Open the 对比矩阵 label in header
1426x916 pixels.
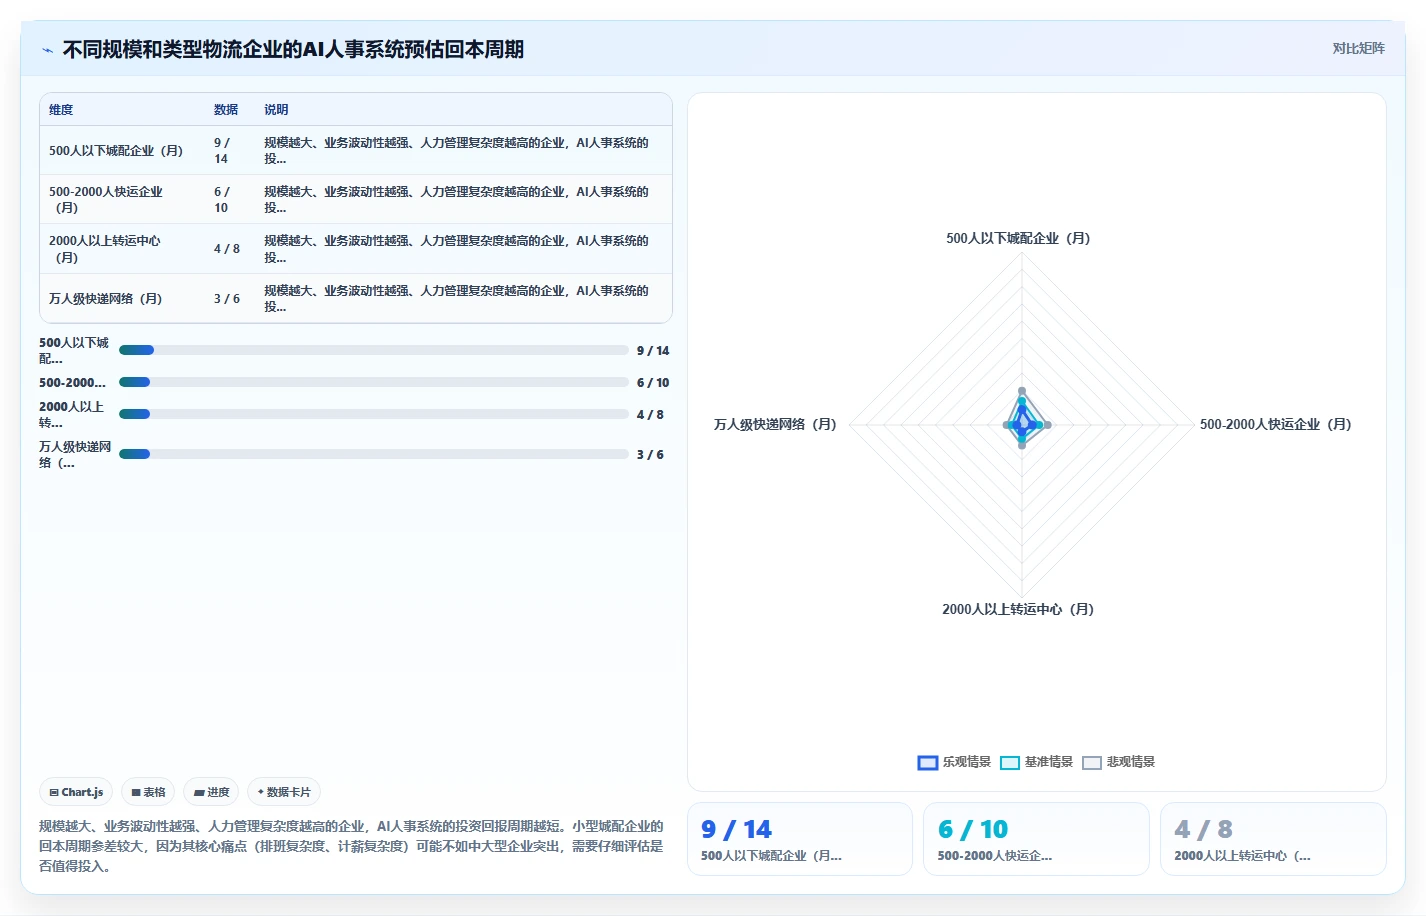pos(1358,48)
